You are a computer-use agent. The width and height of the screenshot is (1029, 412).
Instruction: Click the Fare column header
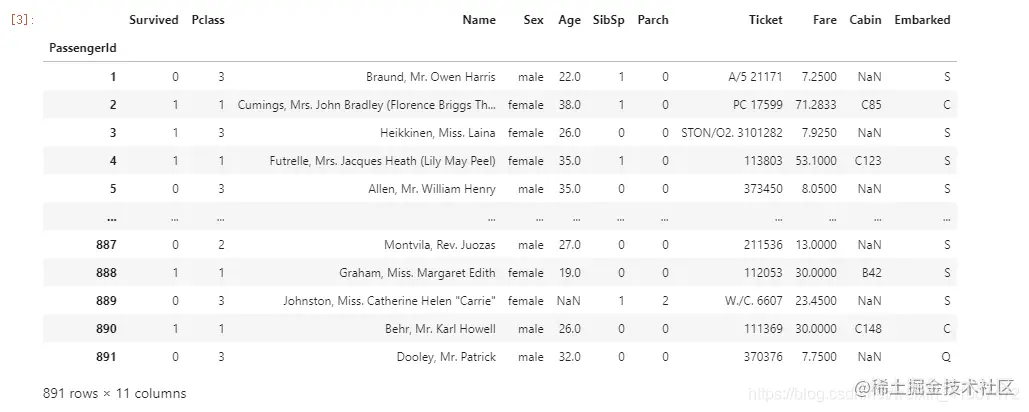point(824,20)
